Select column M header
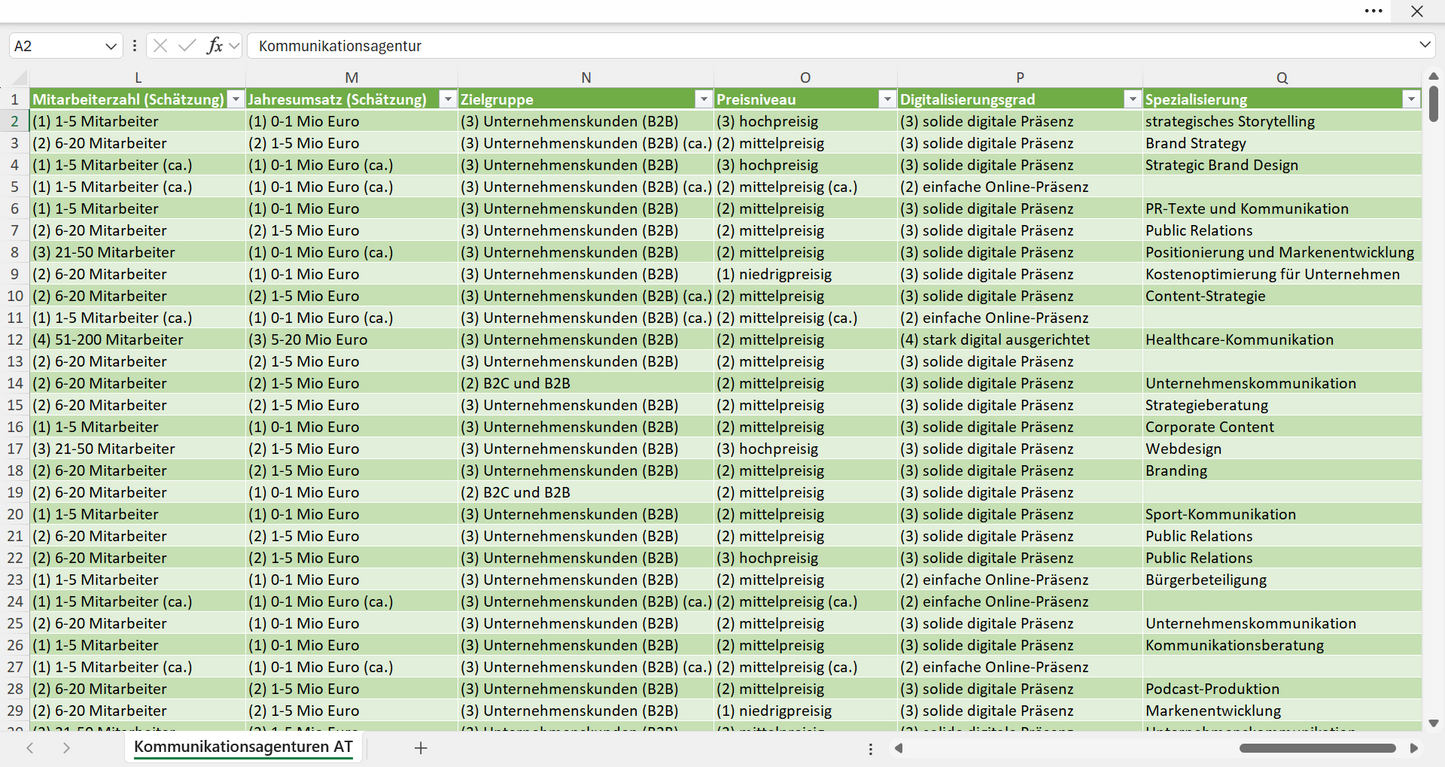Viewport: 1445px width, 767px height. tap(352, 77)
